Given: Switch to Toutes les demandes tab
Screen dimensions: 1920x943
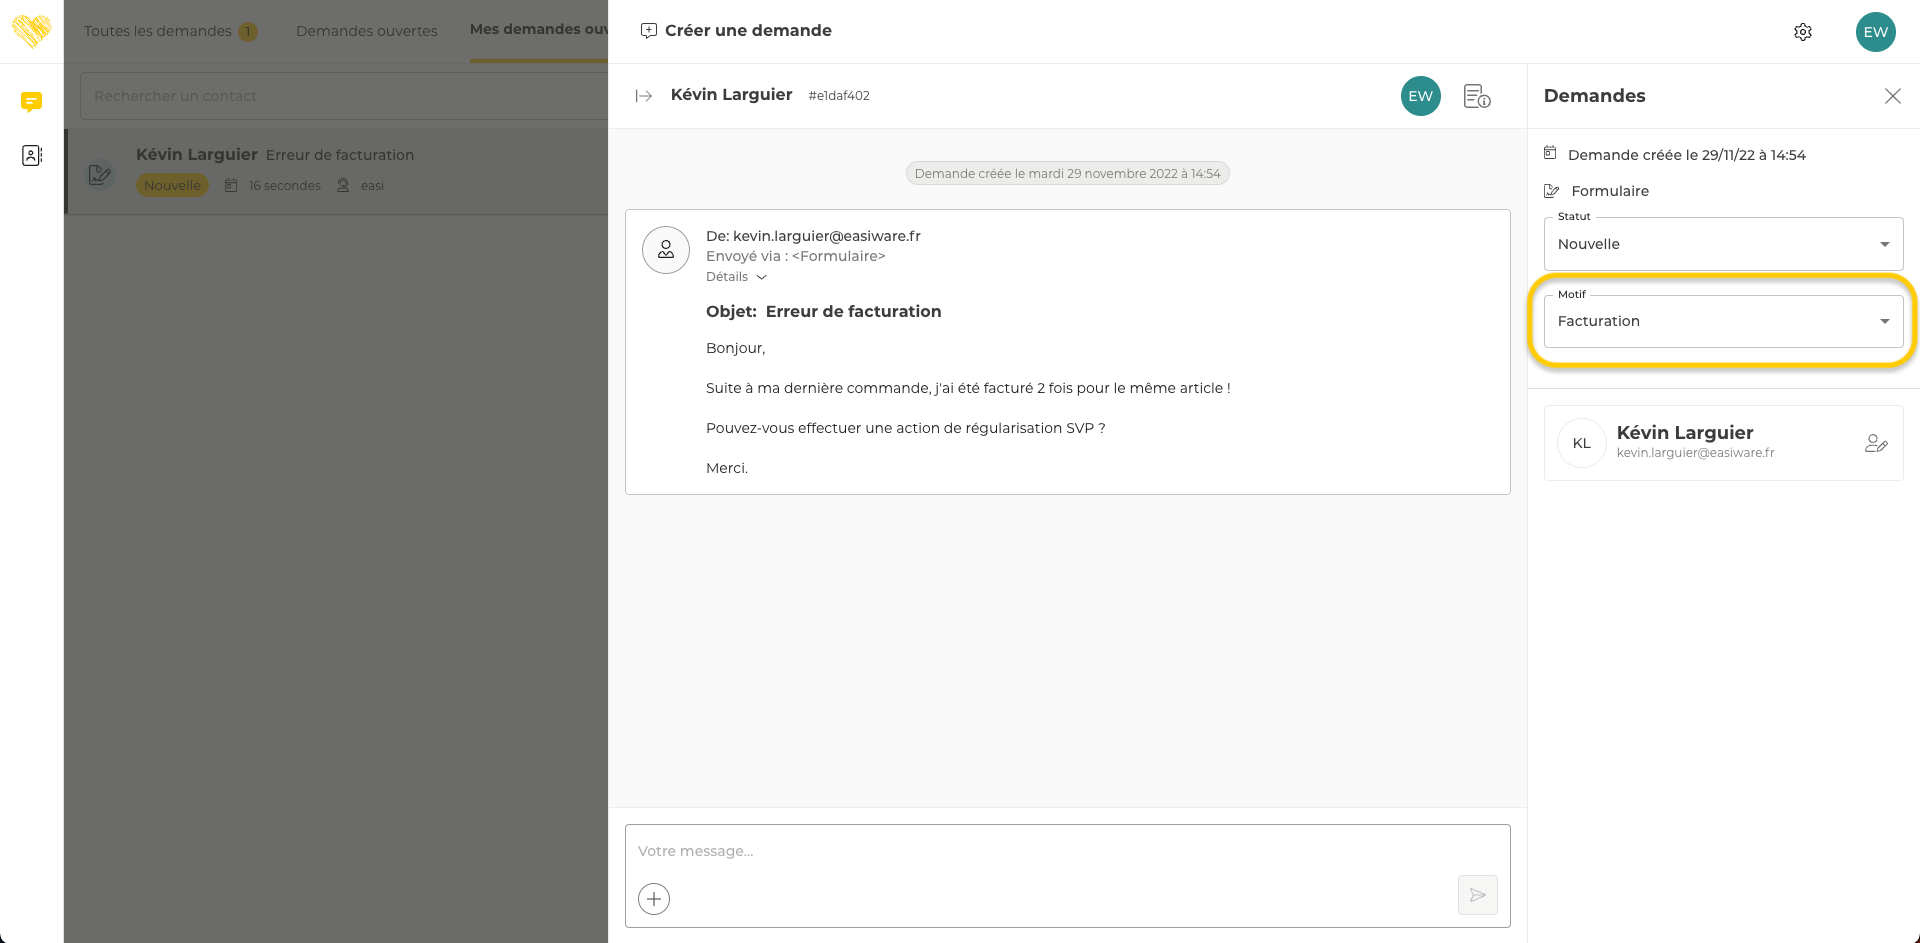Looking at the screenshot, I should pos(158,31).
